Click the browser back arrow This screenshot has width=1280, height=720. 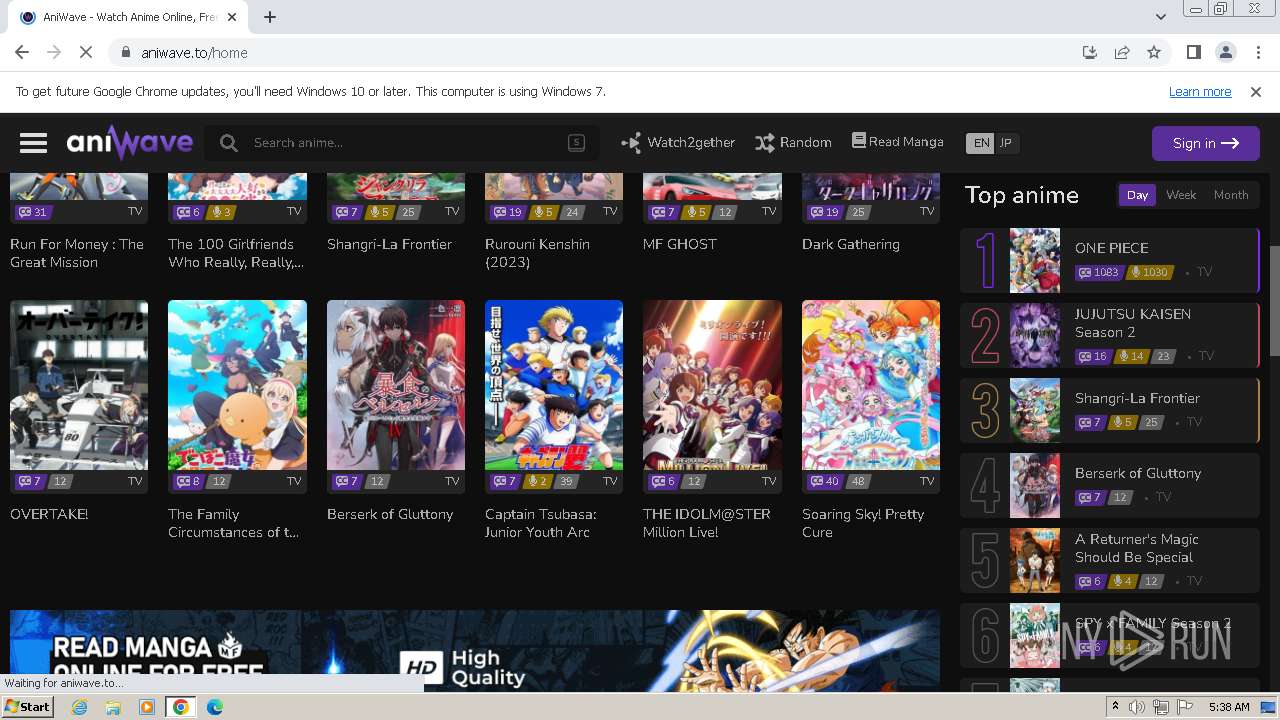[22, 52]
